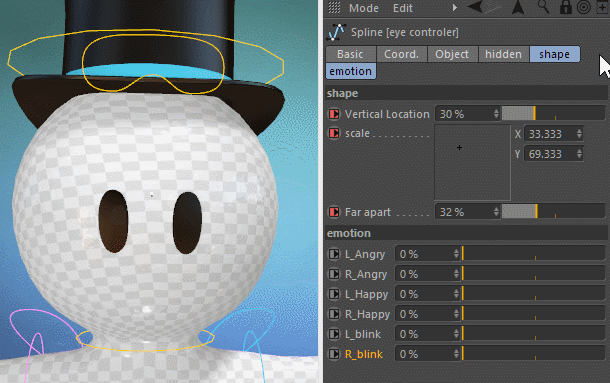Adjust the Vertical Location slider

point(553,114)
